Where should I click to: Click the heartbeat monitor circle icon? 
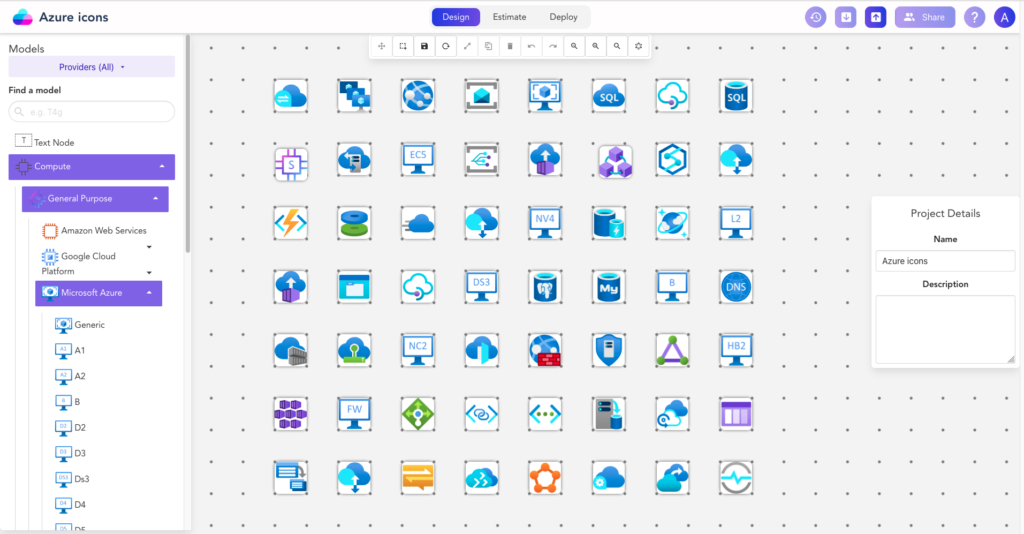tap(736, 478)
